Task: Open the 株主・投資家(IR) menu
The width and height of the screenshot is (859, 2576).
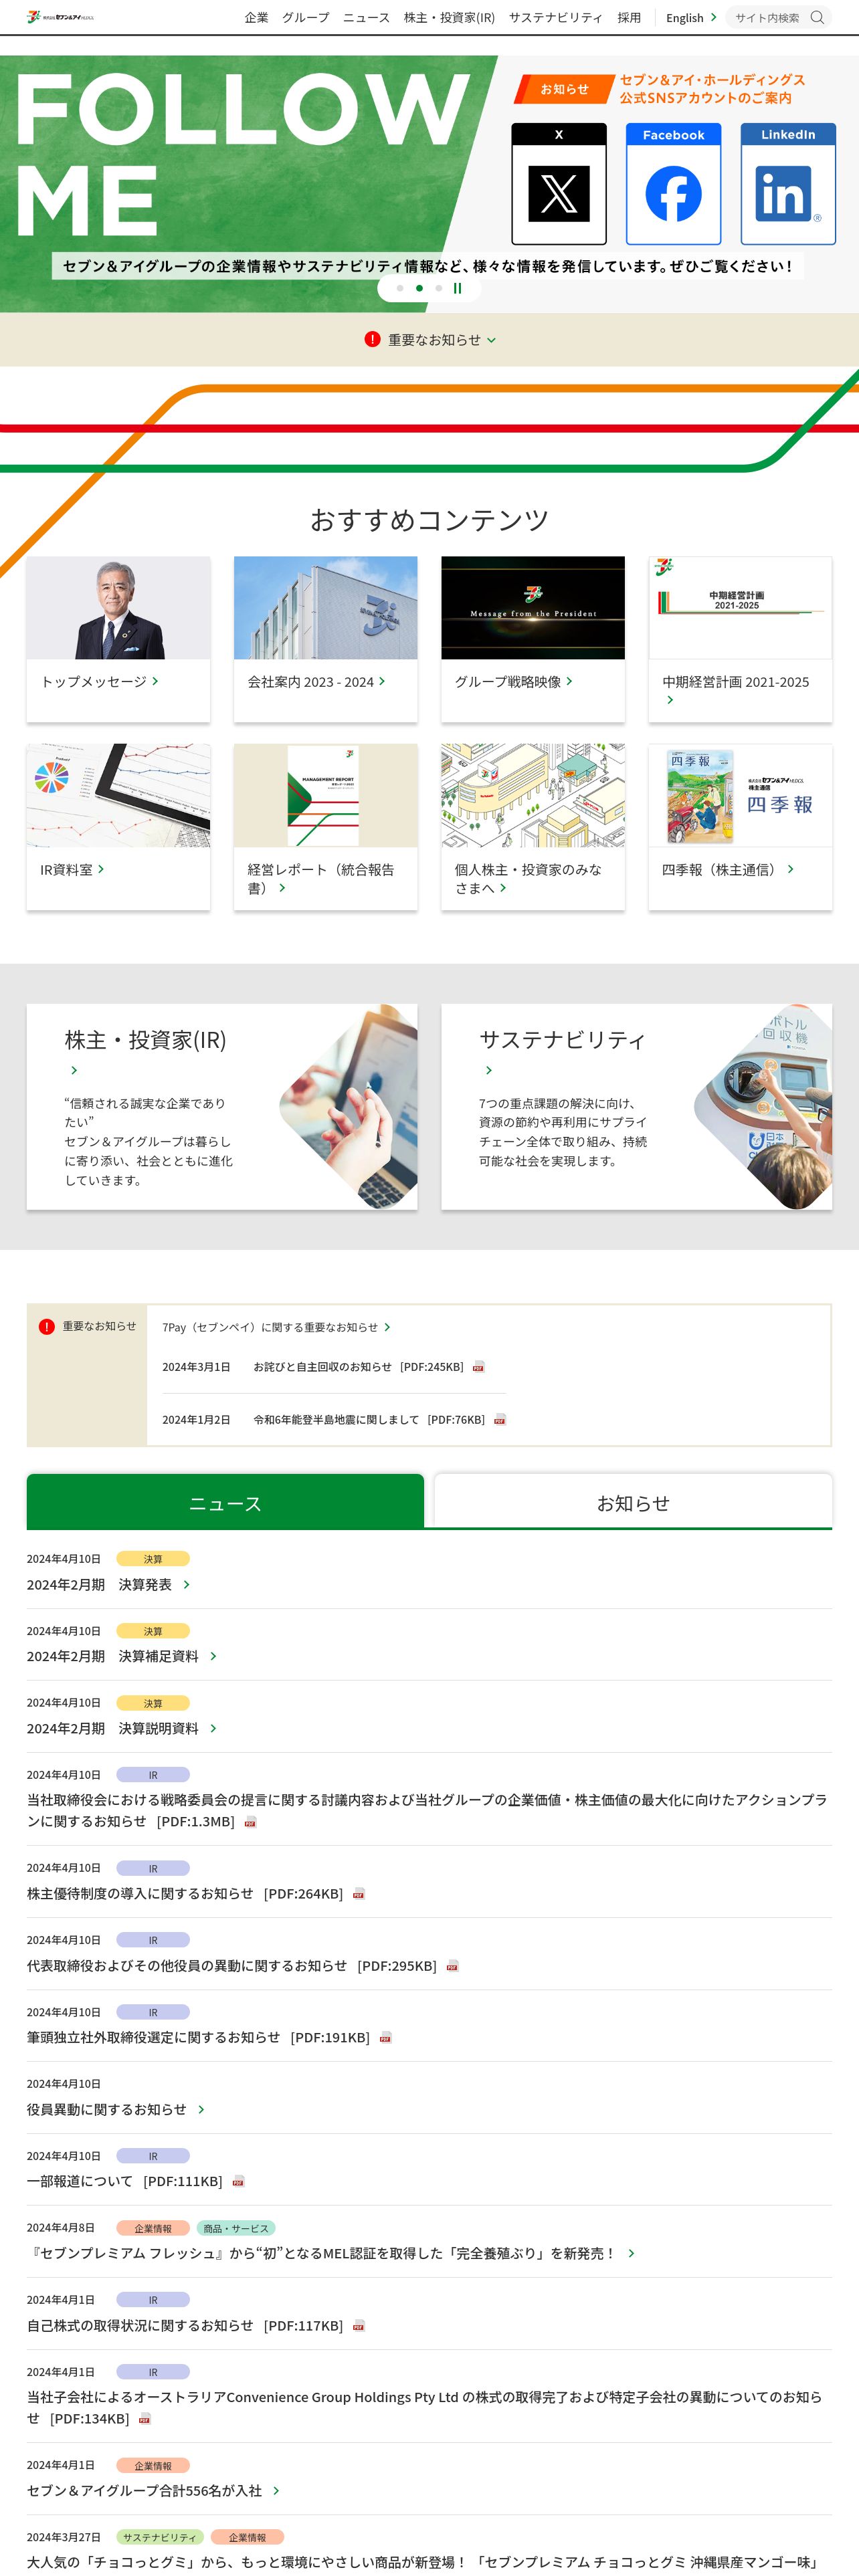Action: point(449,18)
